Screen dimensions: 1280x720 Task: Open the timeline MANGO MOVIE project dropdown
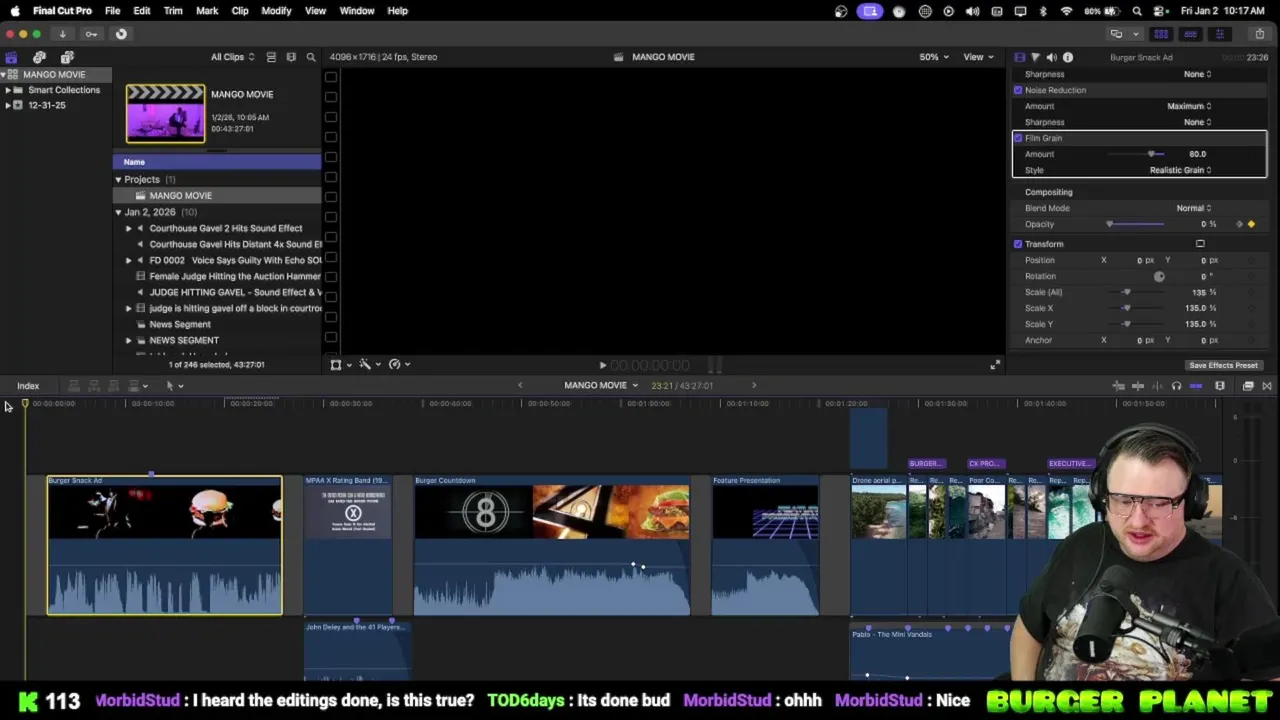click(600, 386)
